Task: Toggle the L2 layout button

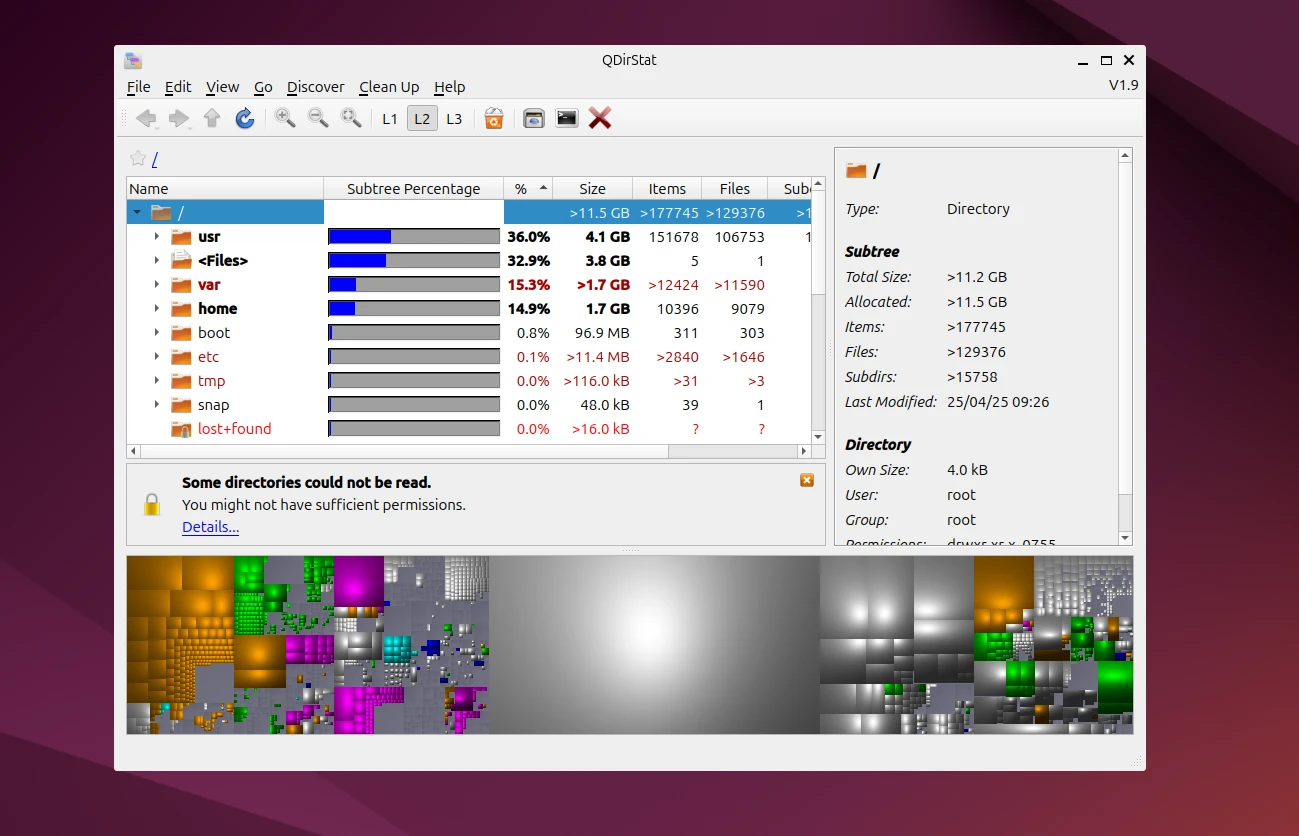Action: coord(422,119)
